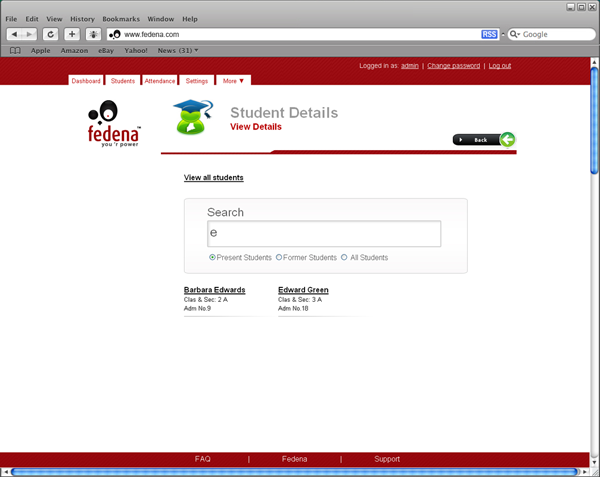Open the File menu

coord(11,19)
